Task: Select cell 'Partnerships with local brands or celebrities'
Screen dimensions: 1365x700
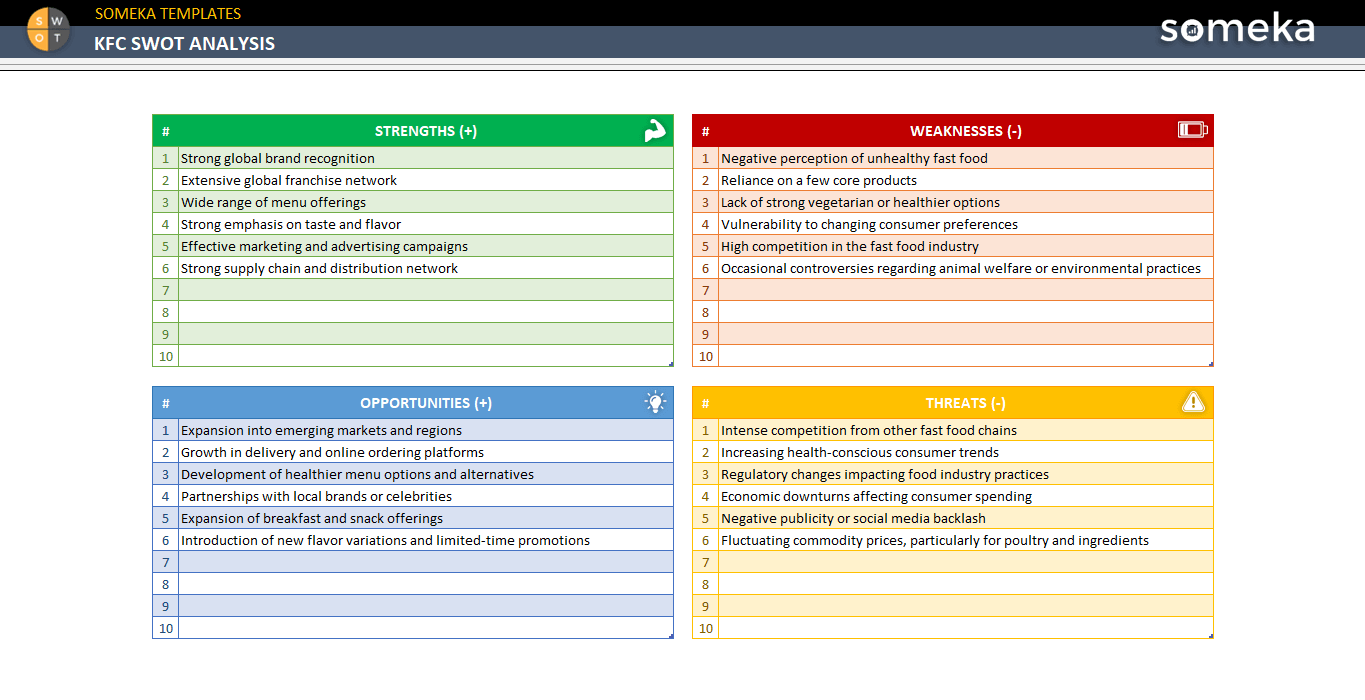Action: coord(426,496)
